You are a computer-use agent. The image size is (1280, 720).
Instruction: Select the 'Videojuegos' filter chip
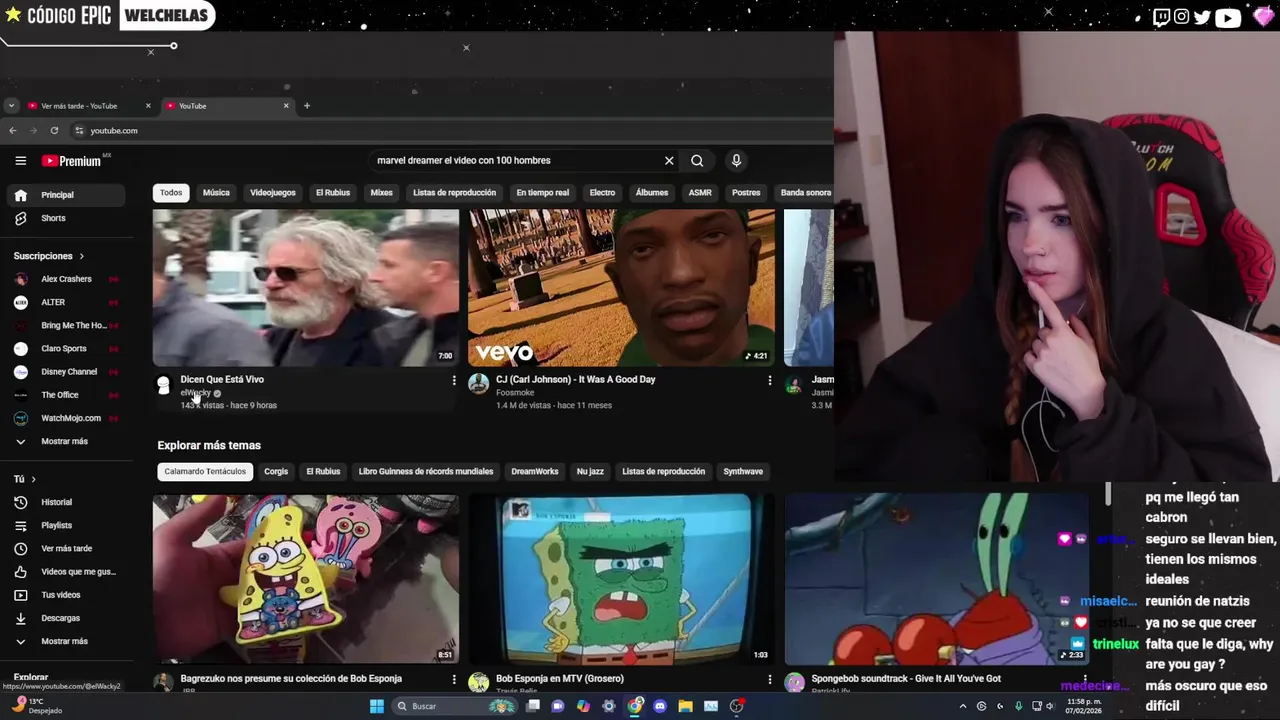[x=273, y=192]
